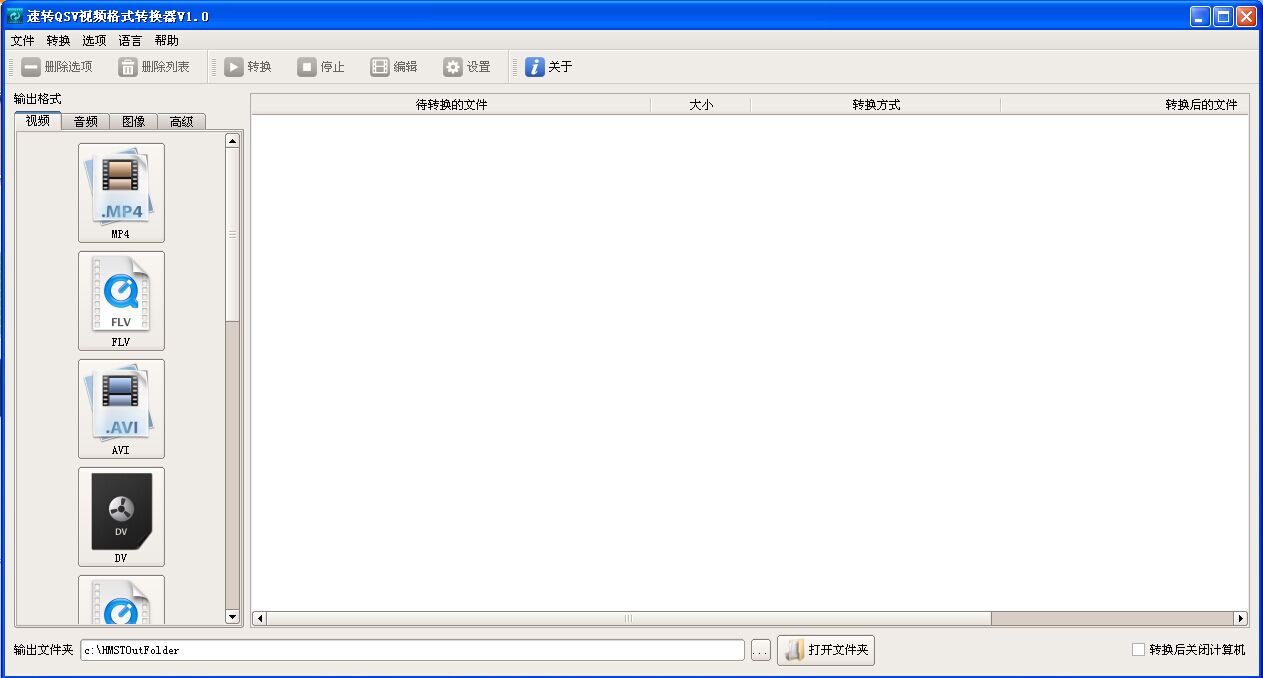Image resolution: width=1263 pixels, height=678 pixels.
Task: Click 删除列表 trash icon in toolbar
Action: (128, 67)
